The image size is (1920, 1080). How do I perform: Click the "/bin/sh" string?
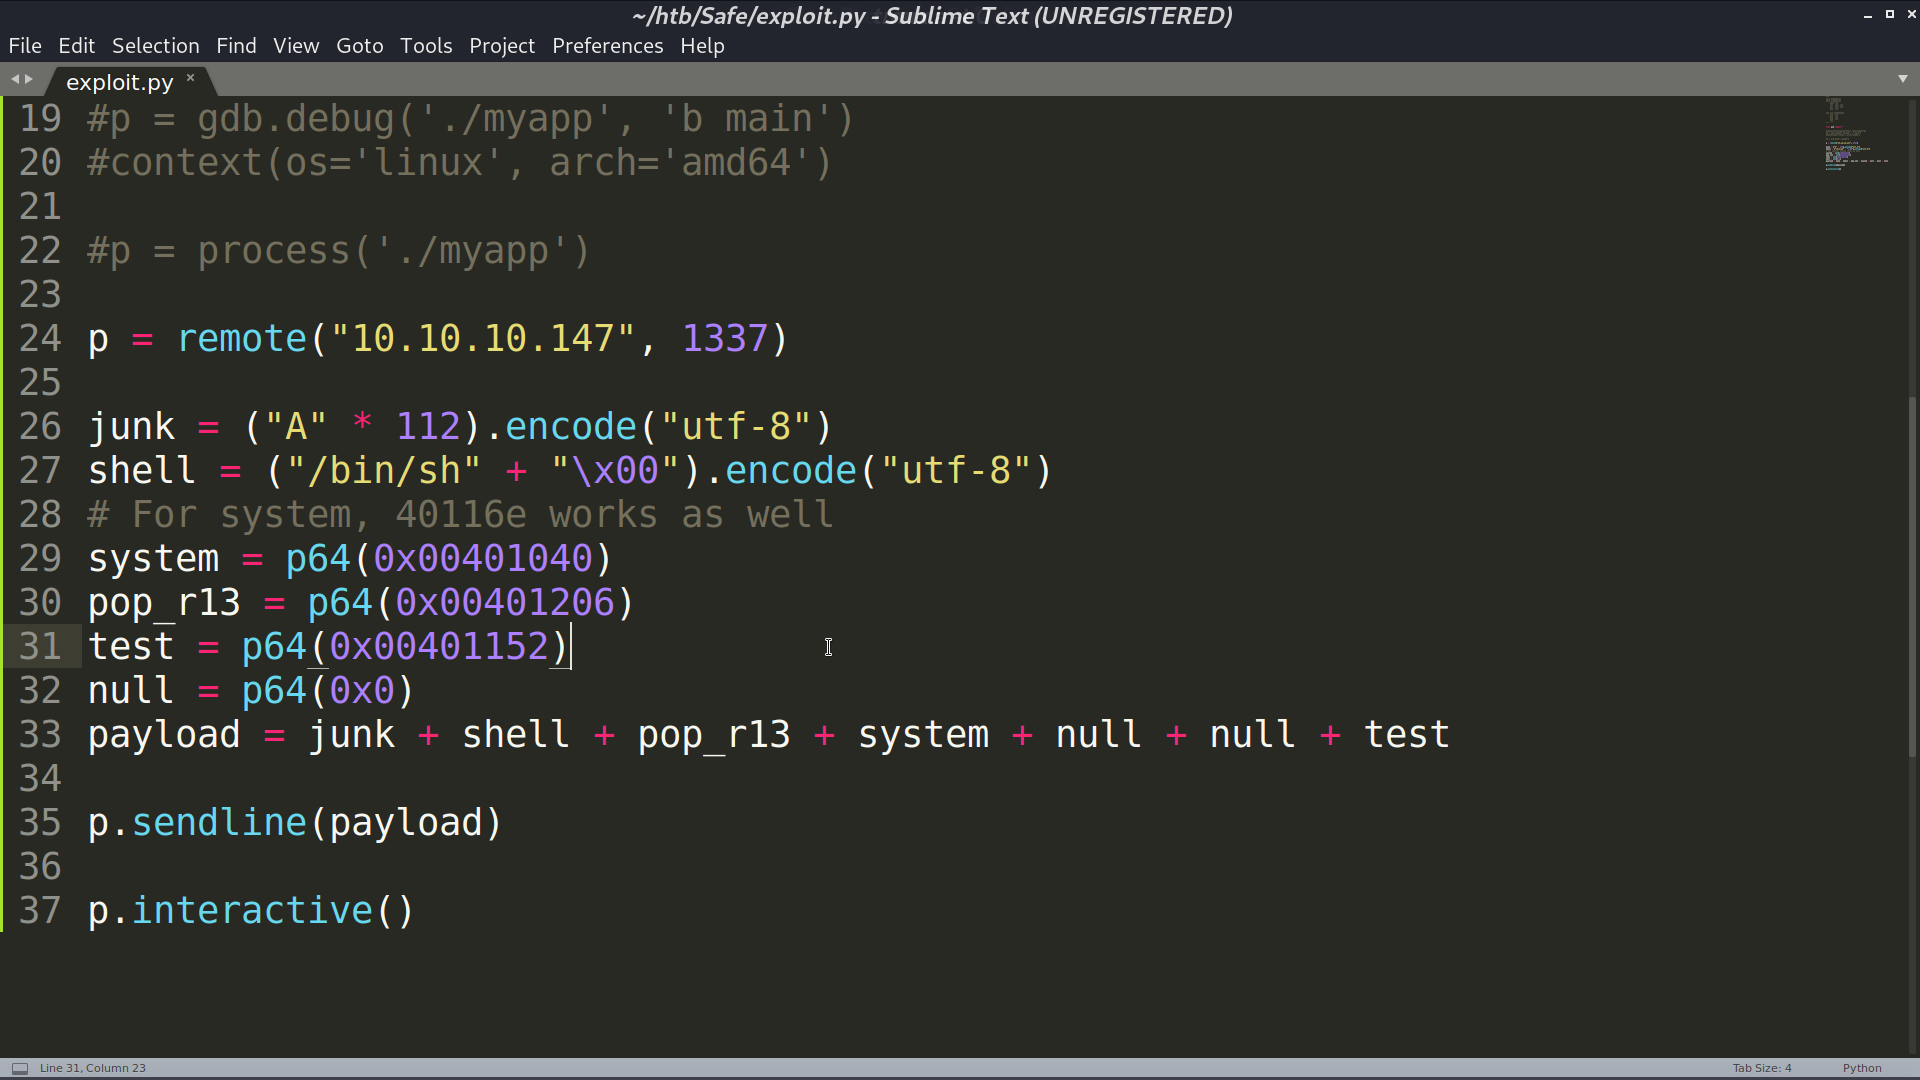(x=384, y=471)
